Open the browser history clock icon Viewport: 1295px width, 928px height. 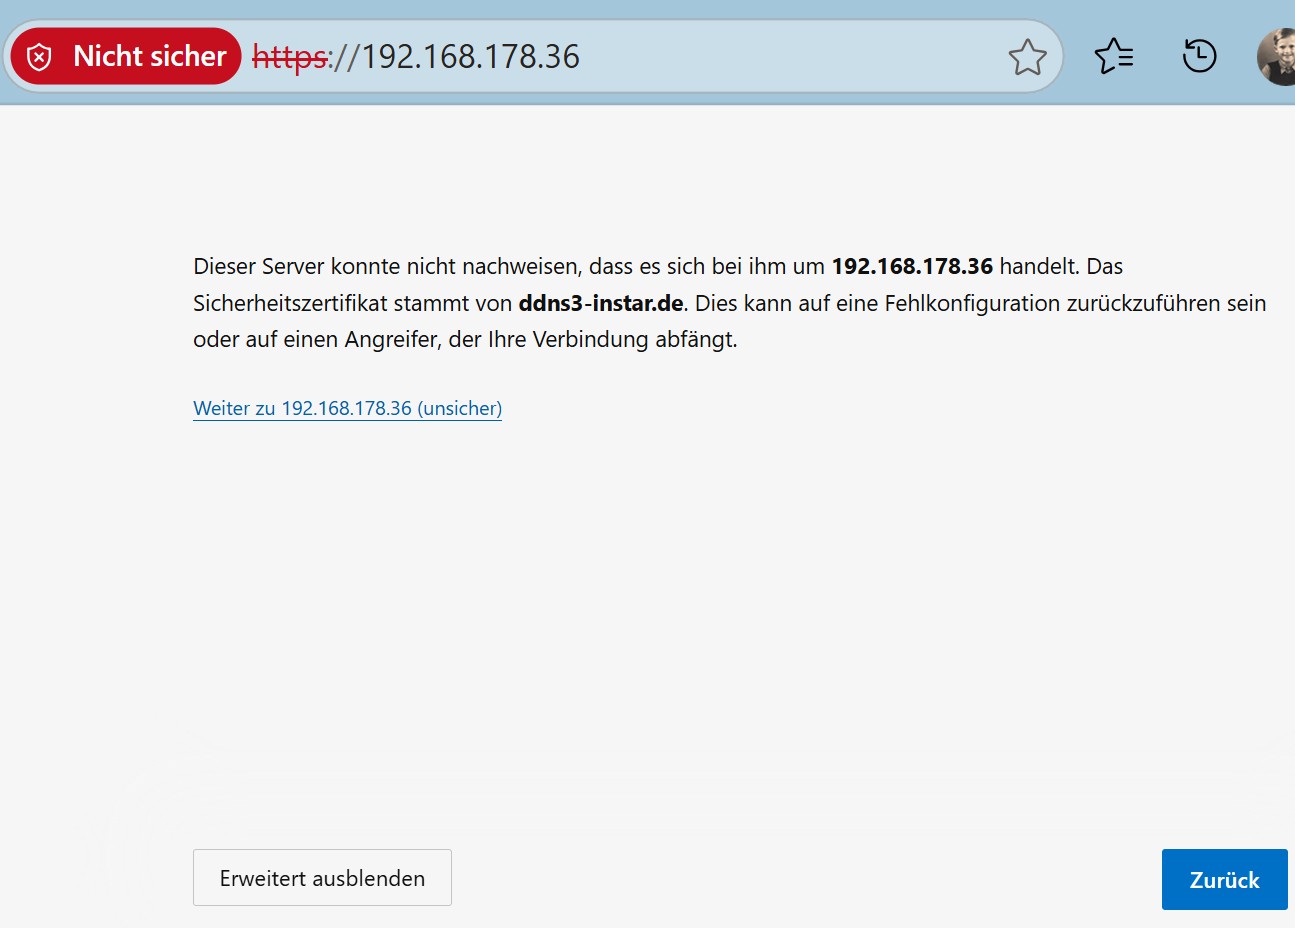1199,56
